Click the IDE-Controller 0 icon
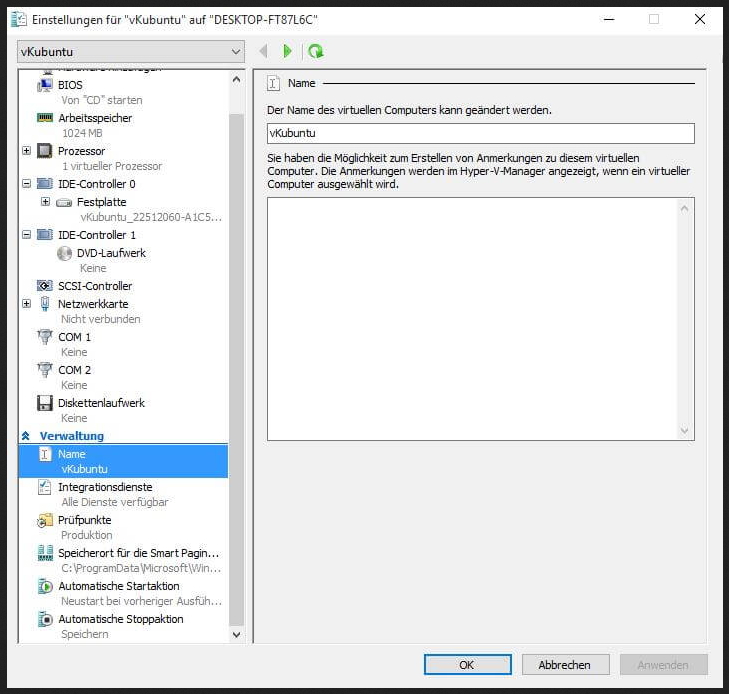The width and height of the screenshot is (729, 694). tap(45, 184)
